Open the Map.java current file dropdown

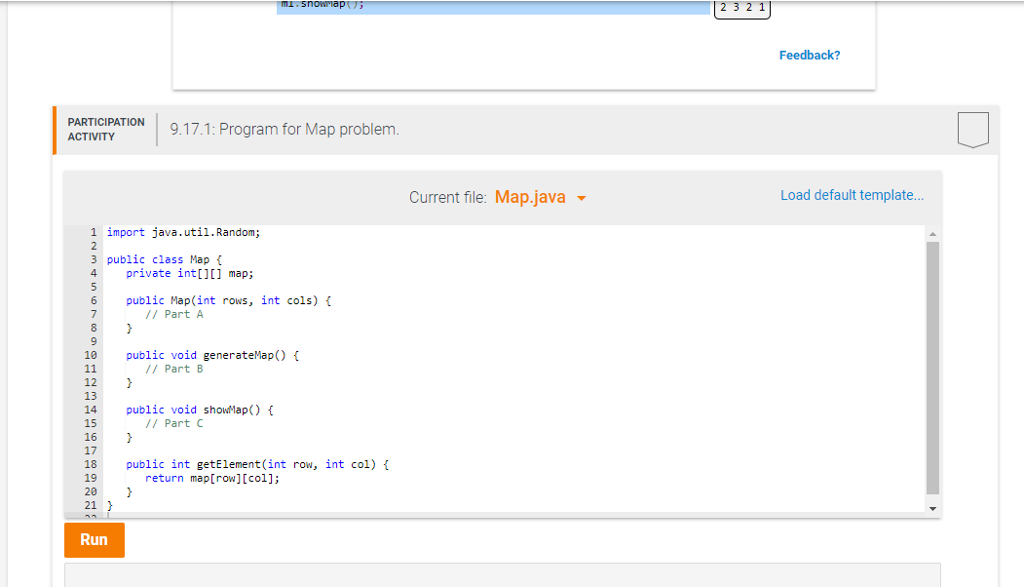tap(532, 196)
